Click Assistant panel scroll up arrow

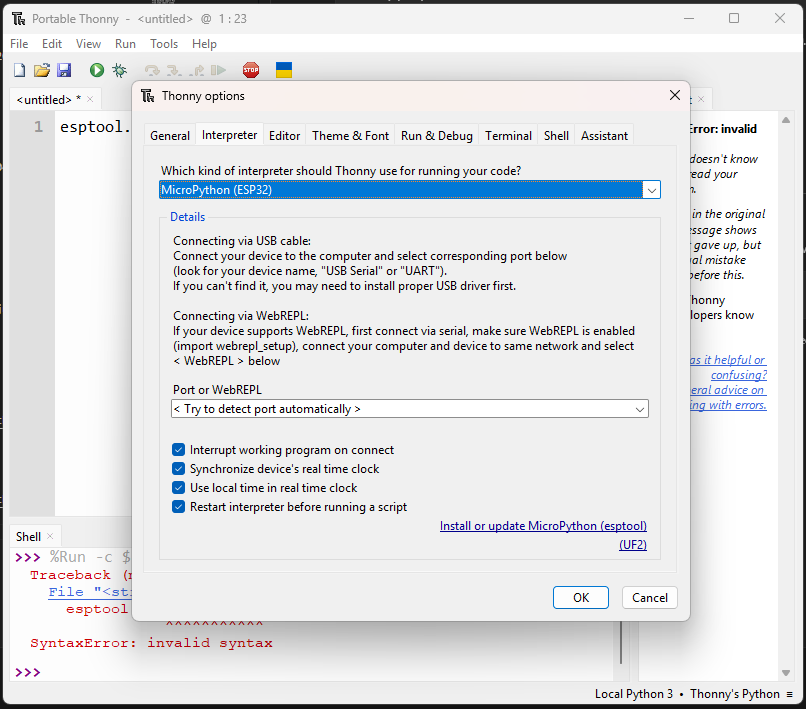[786, 120]
